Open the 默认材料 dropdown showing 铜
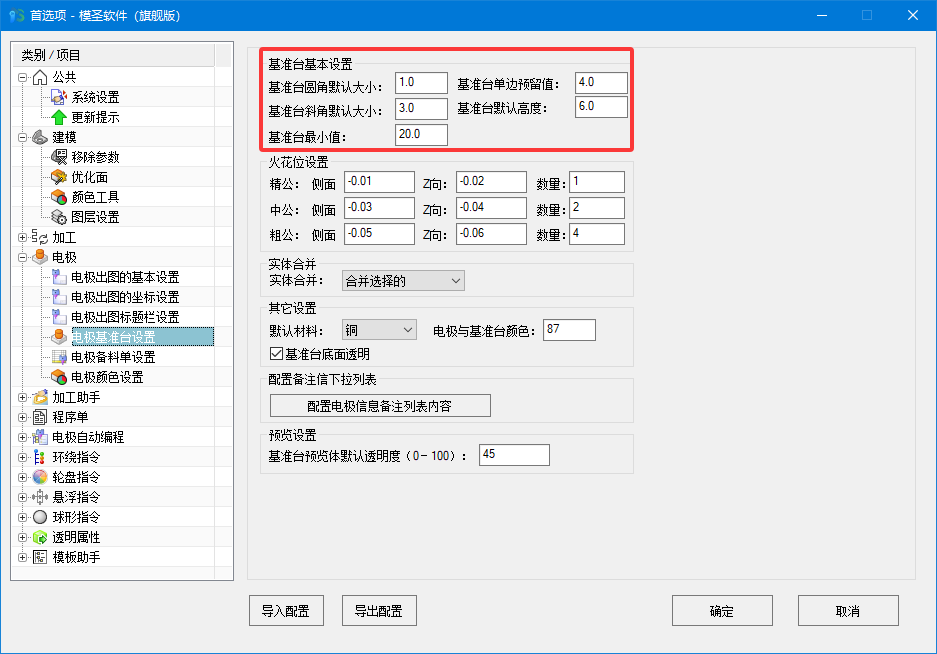 click(x=379, y=330)
